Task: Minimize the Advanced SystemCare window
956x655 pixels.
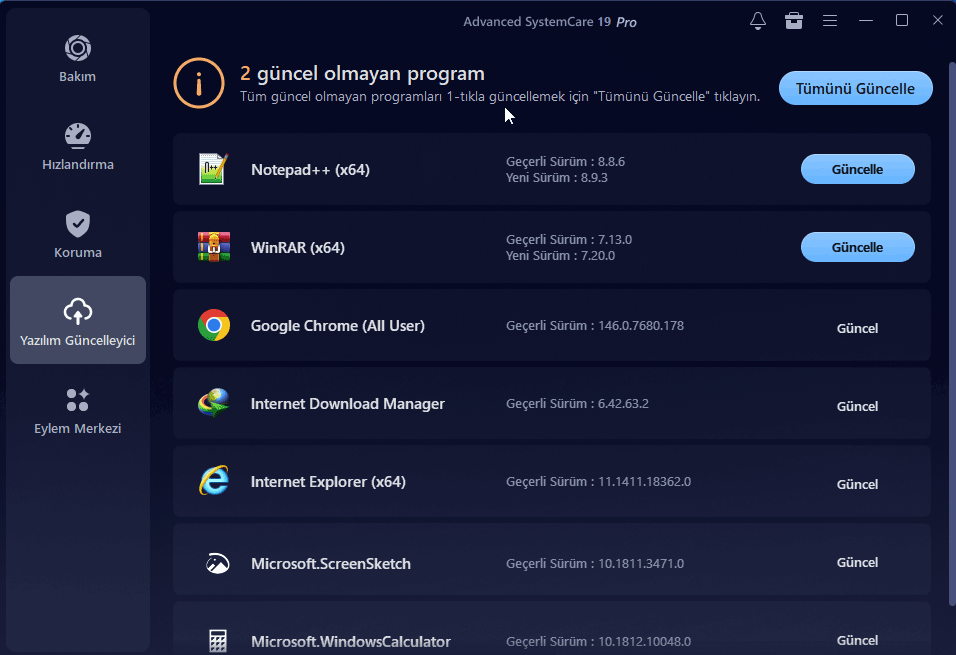Action: click(866, 21)
